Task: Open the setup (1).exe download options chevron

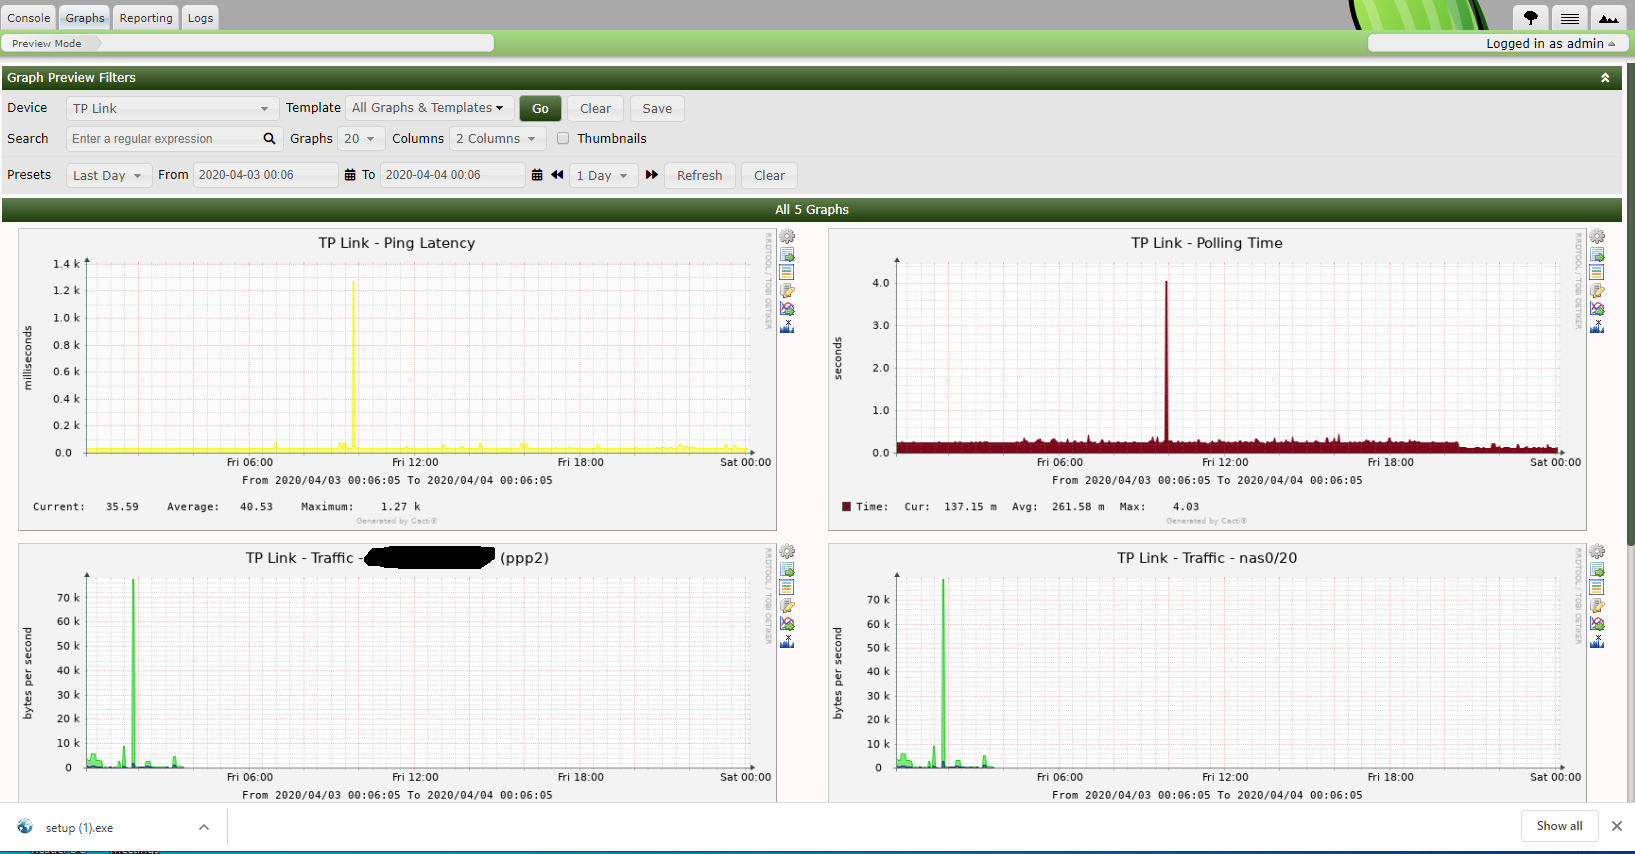Action: (x=204, y=827)
